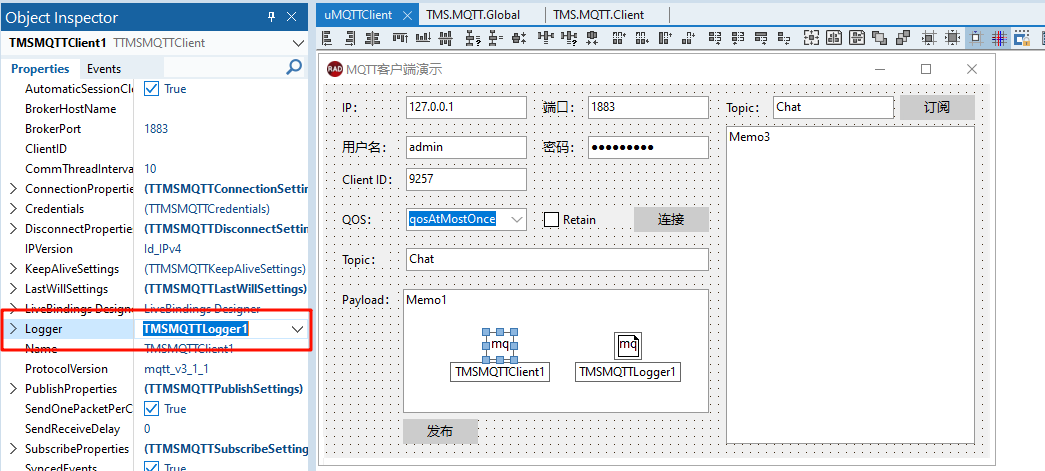The image size is (1045, 471).
Task: Click the Object Inspector search magnifier icon
Action: pos(294,67)
